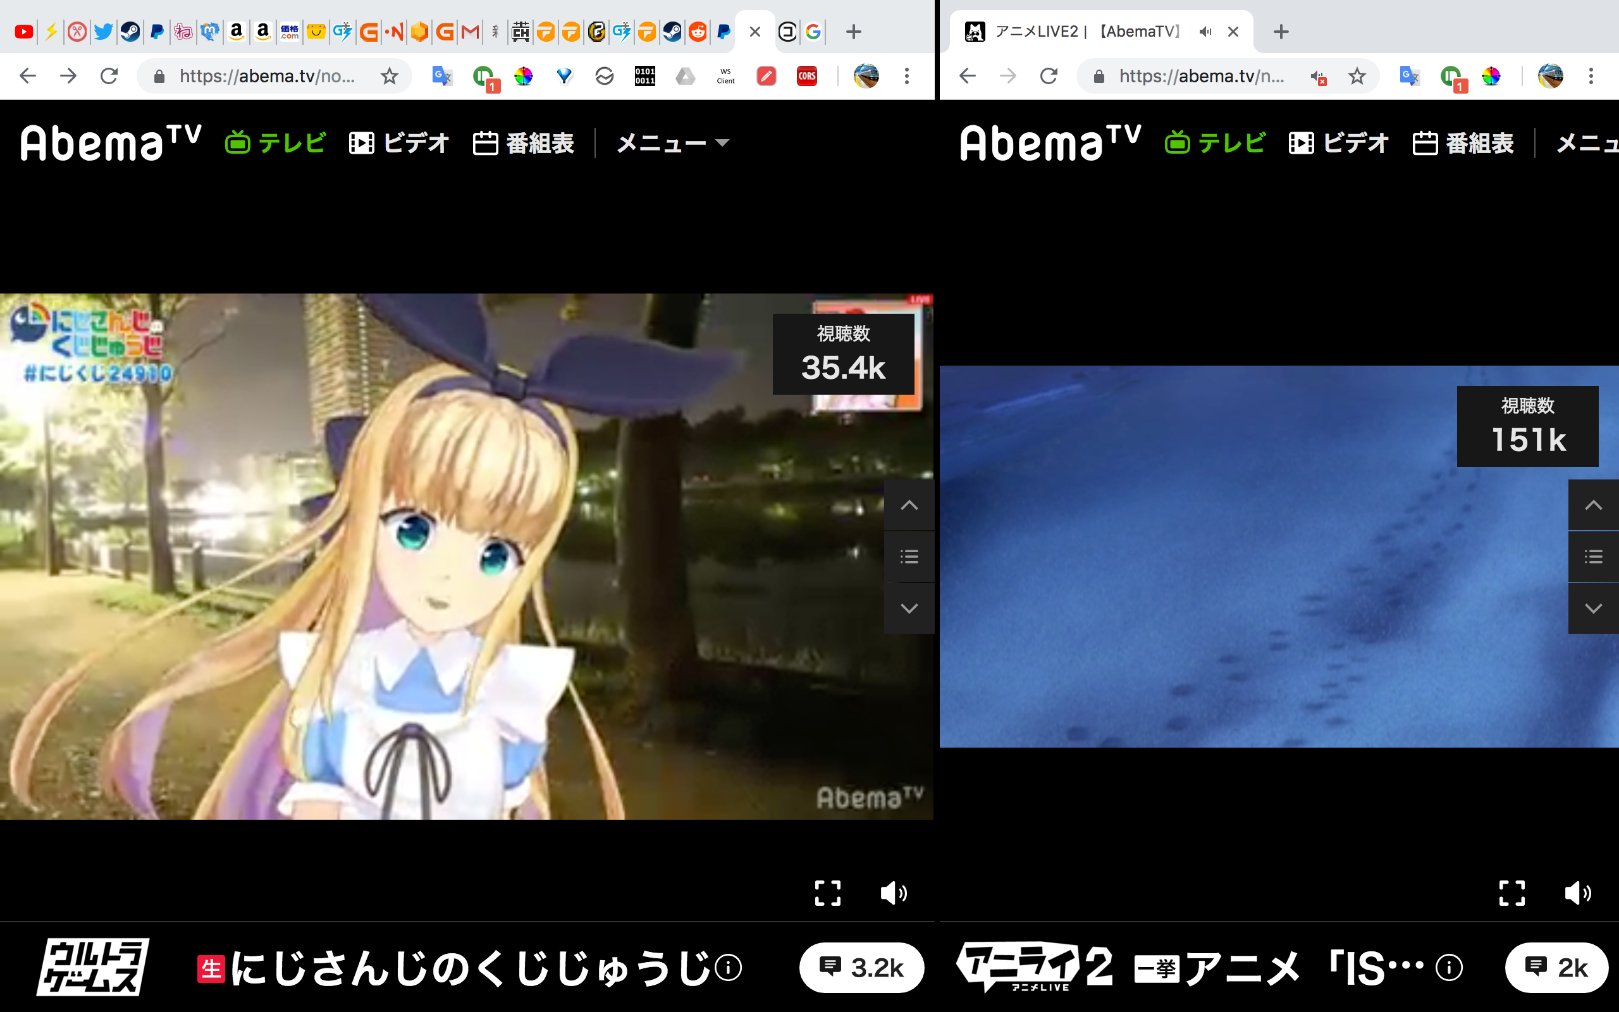Viewport: 1619px width, 1012px height.
Task: Show program info icon in right window
Action: pyautogui.click(x=1449, y=967)
